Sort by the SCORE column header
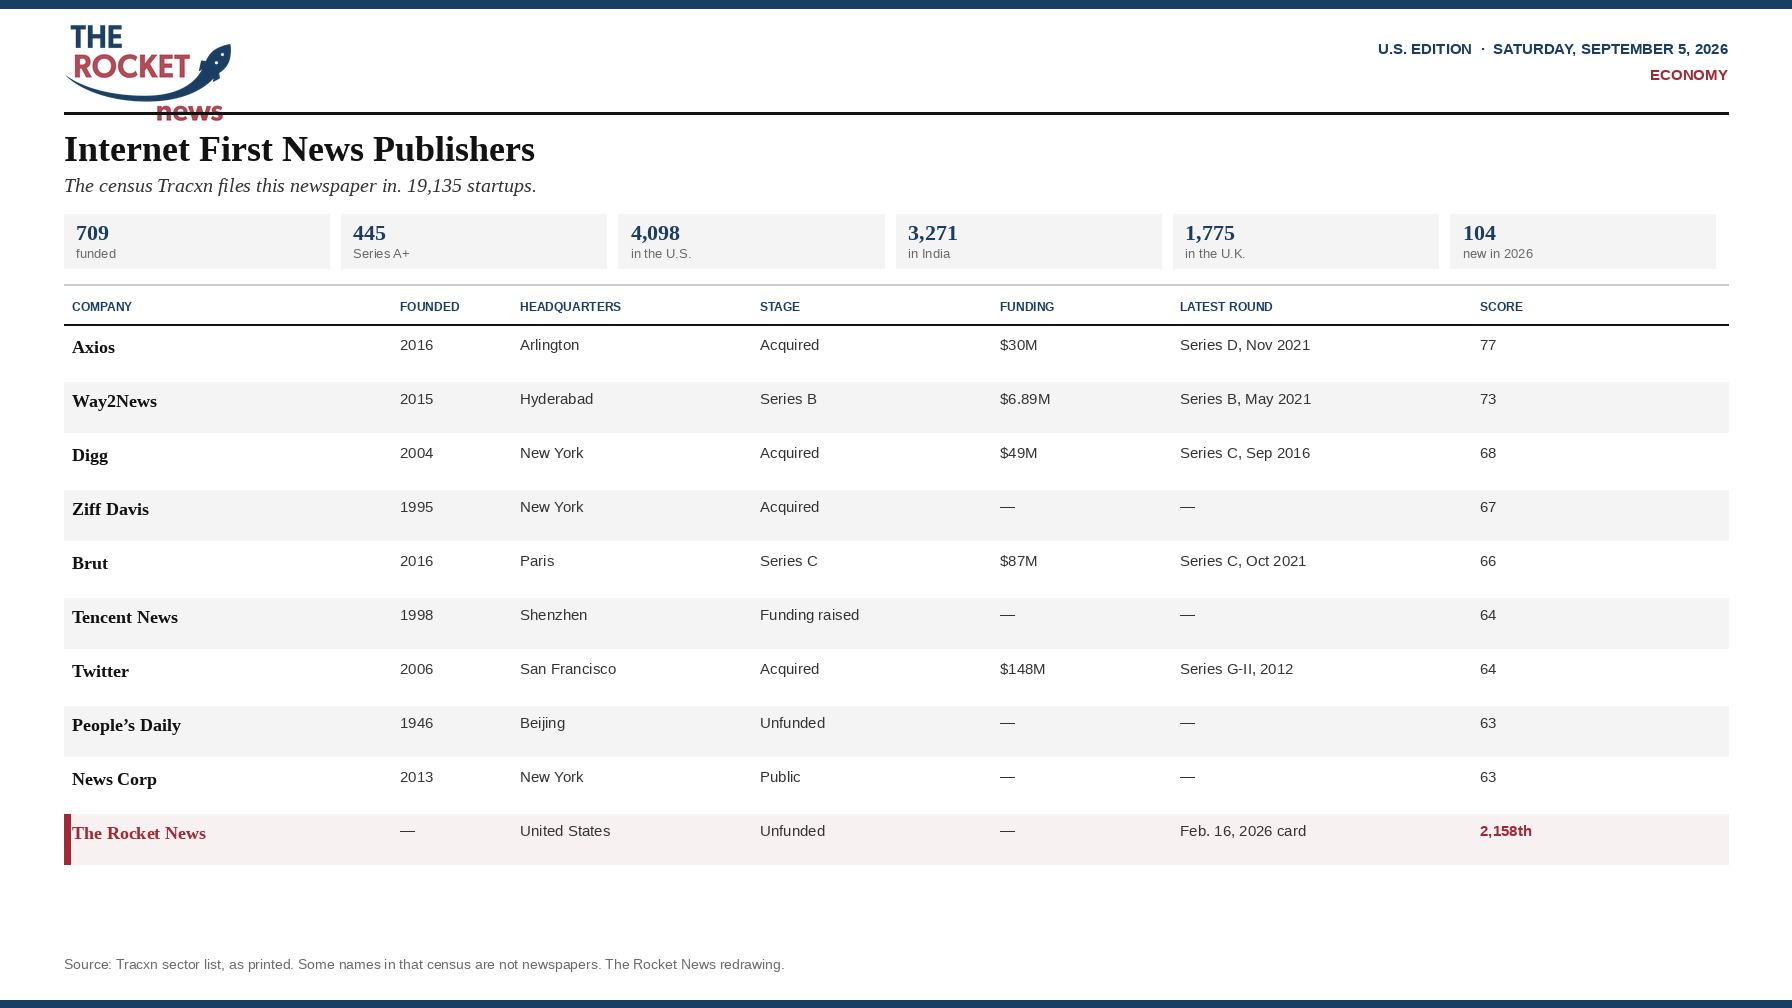The height and width of the screenshot is (1008, 1792). 1501,307
